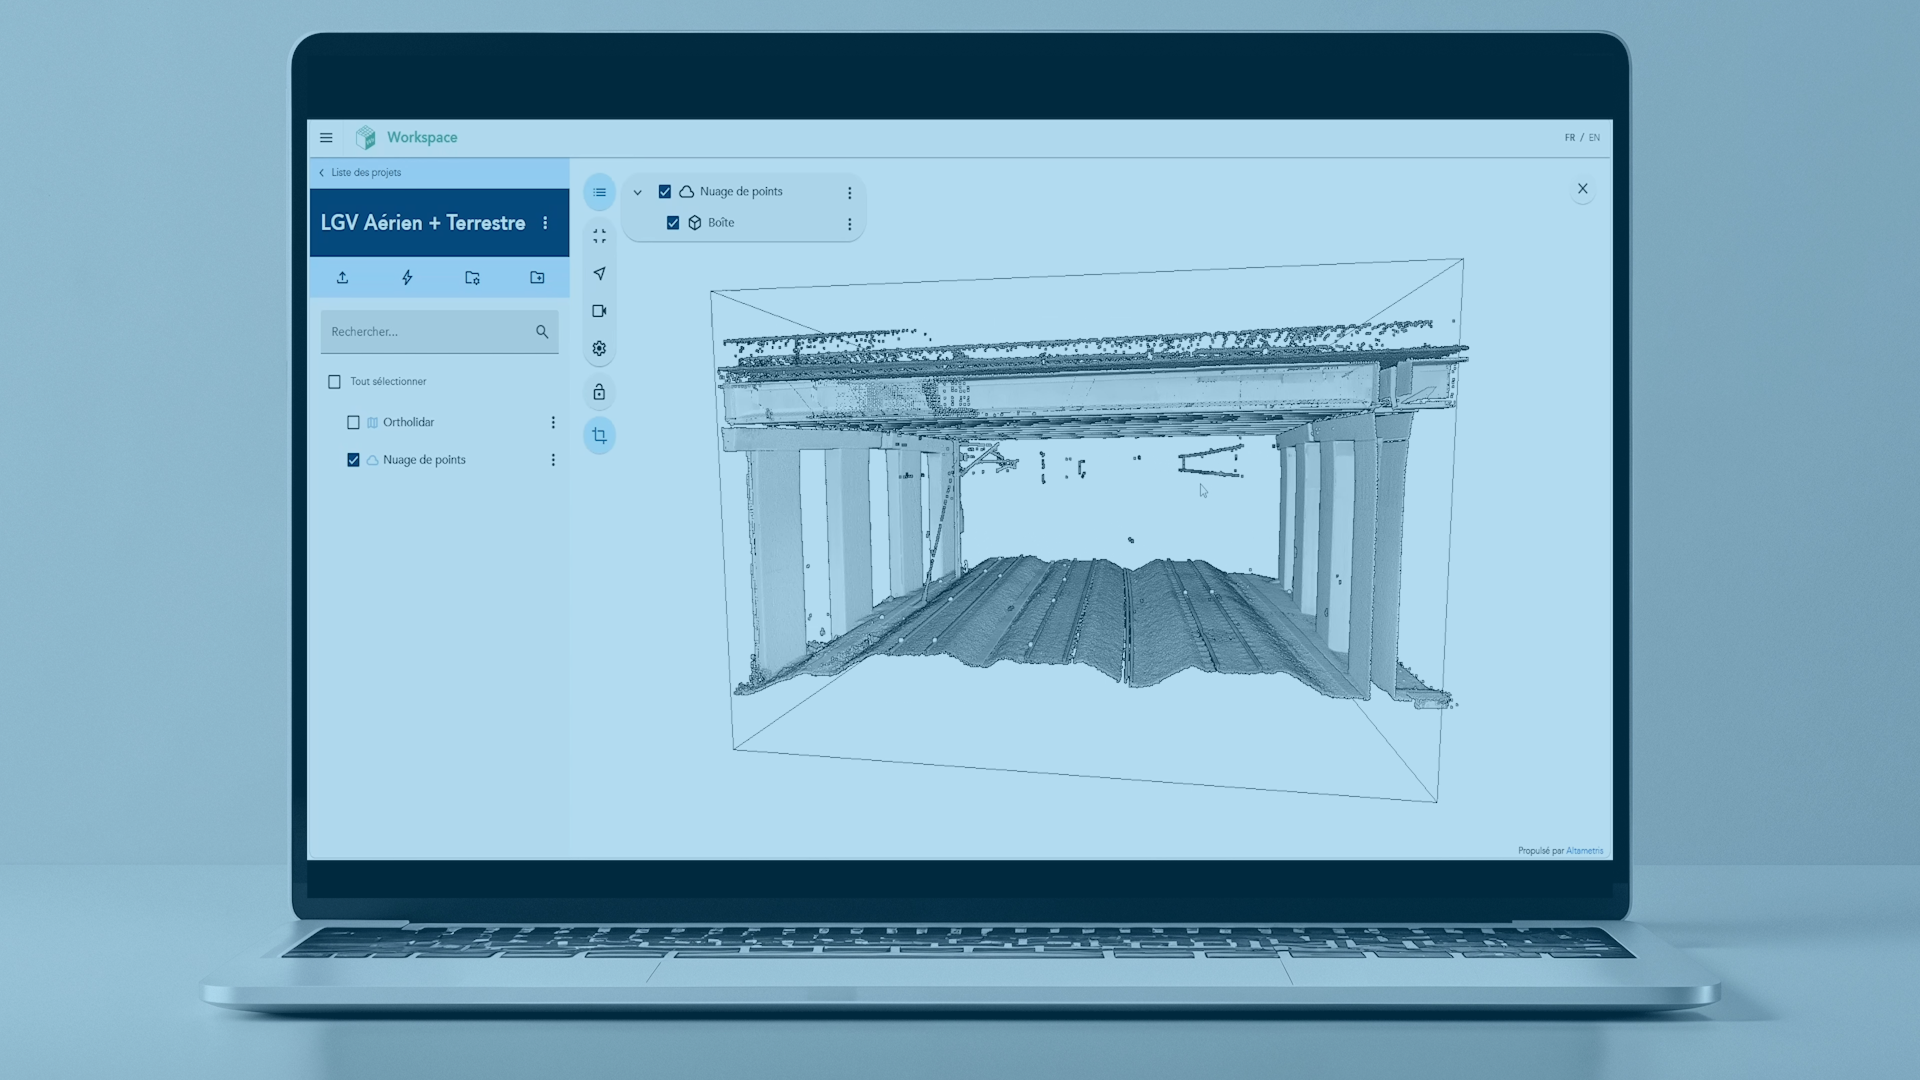Collapse the Nuage de points tree chevron

click(x=639, y=192)
